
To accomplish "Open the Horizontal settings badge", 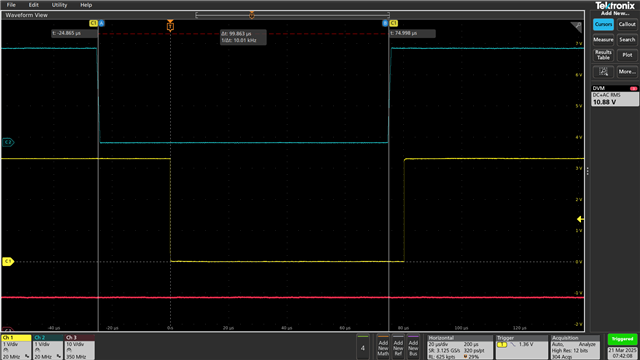I will tap(460, 347).
